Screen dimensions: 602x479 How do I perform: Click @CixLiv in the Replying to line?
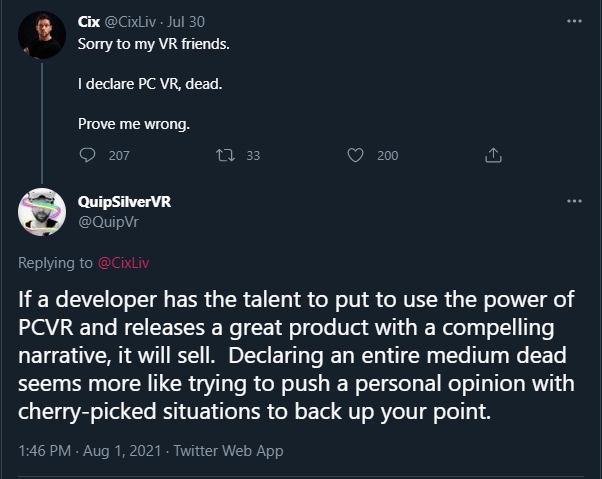pos(123,263)
